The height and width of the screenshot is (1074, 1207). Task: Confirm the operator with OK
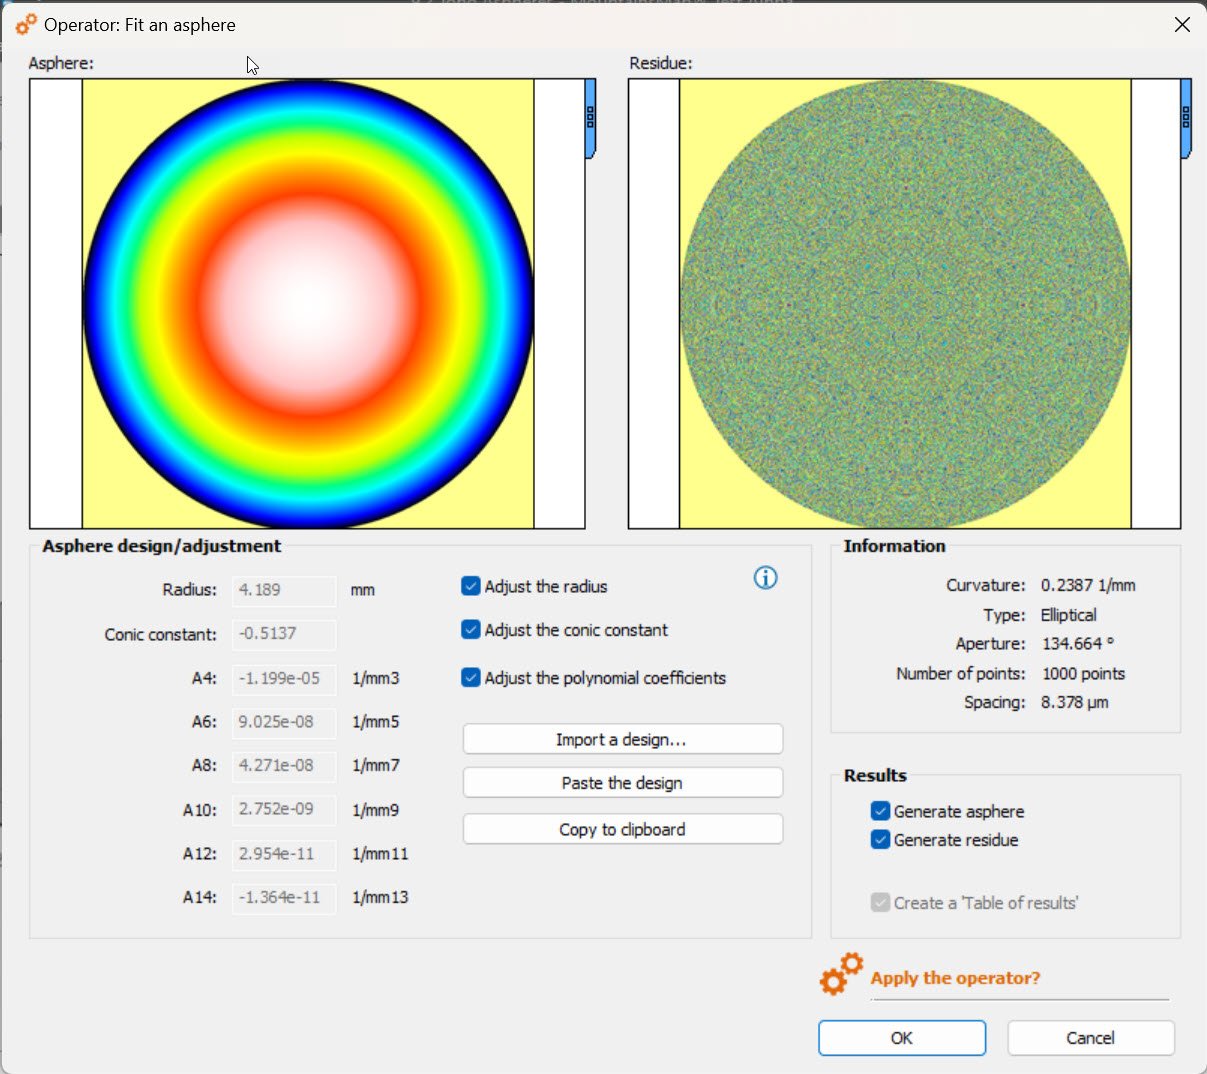[x=902, y=1038]
